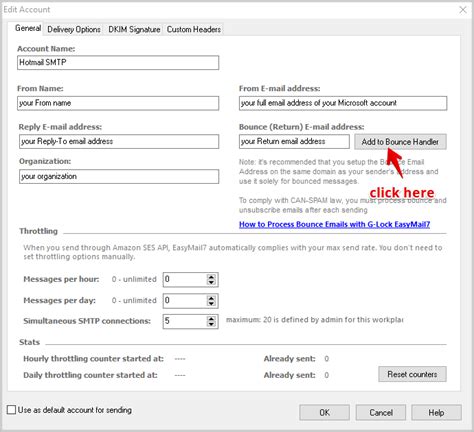The height and width of the screenshot is (432, 474).
Task: Click the maximum 20 defined by admin note
Action: tap(315, 320)
